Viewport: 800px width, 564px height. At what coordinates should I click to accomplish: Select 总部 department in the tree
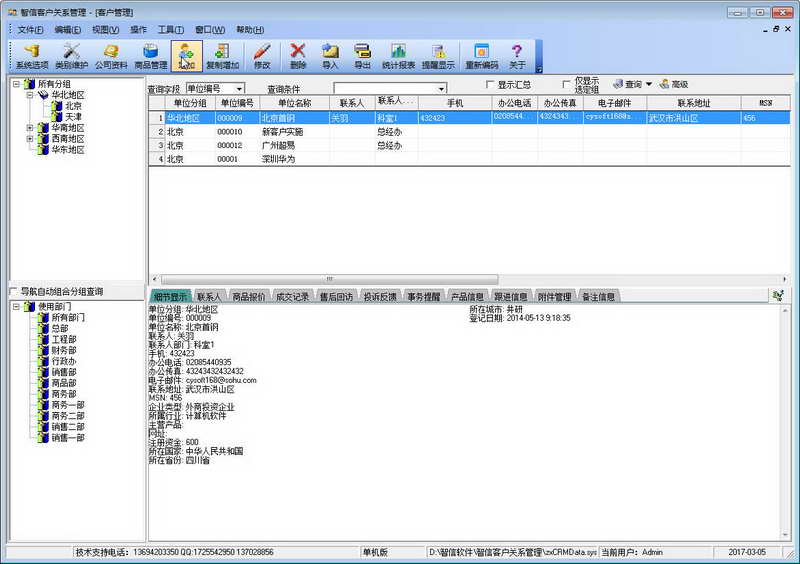60,328
